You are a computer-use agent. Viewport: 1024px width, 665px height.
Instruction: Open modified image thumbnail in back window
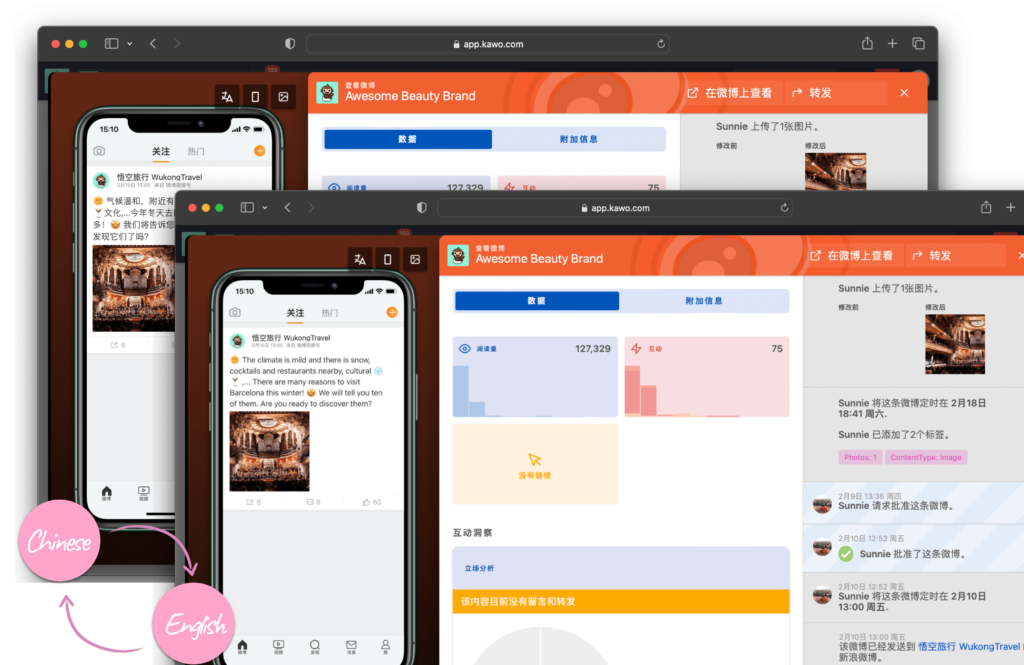[x=835, y=171]
